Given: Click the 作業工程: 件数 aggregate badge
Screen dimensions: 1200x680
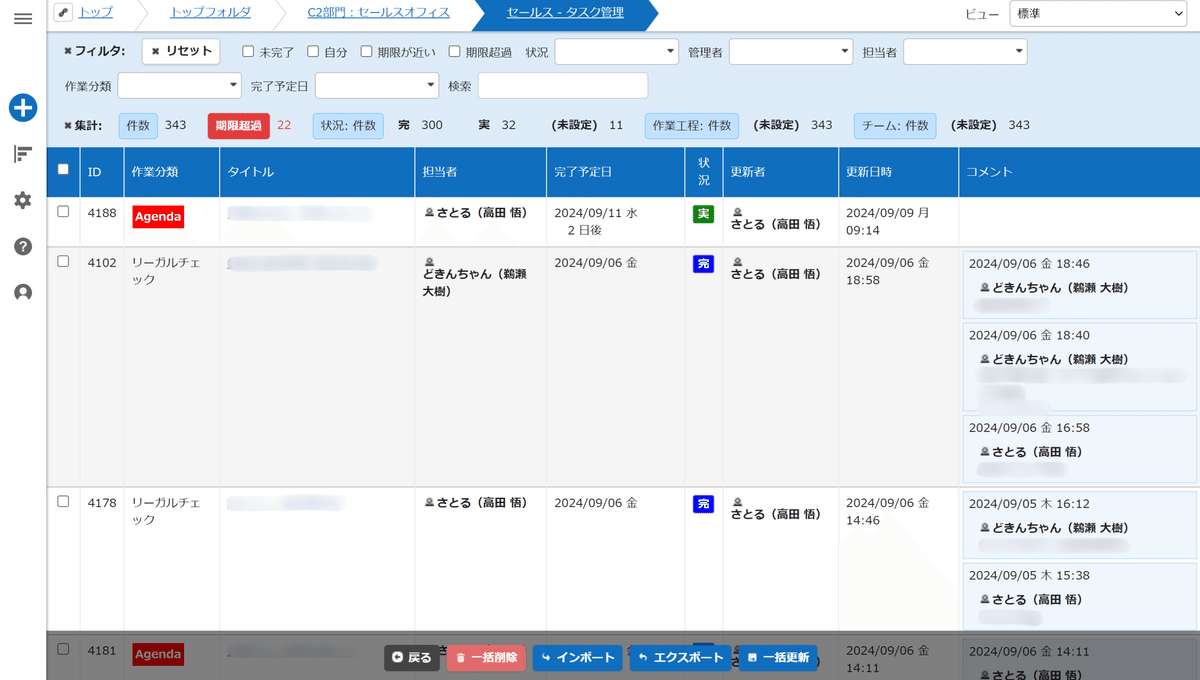Looking at the screenshot, I should click(x=691, y=125).
